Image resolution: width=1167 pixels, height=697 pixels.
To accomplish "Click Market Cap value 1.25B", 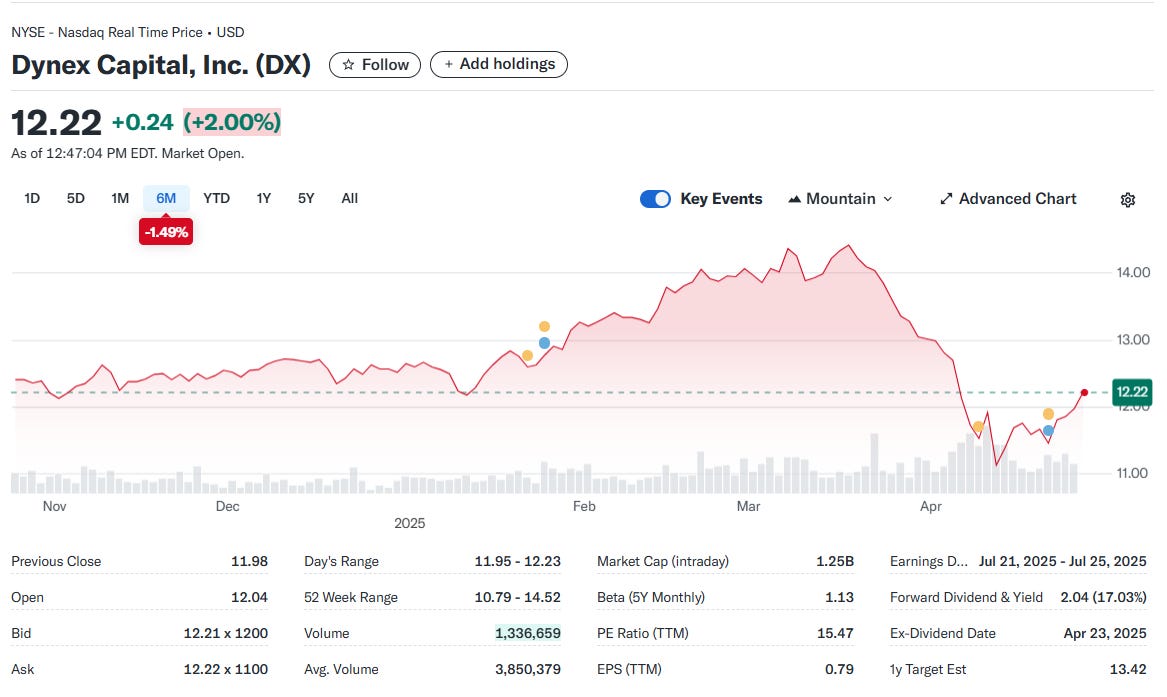I will [x=835, y=562].
